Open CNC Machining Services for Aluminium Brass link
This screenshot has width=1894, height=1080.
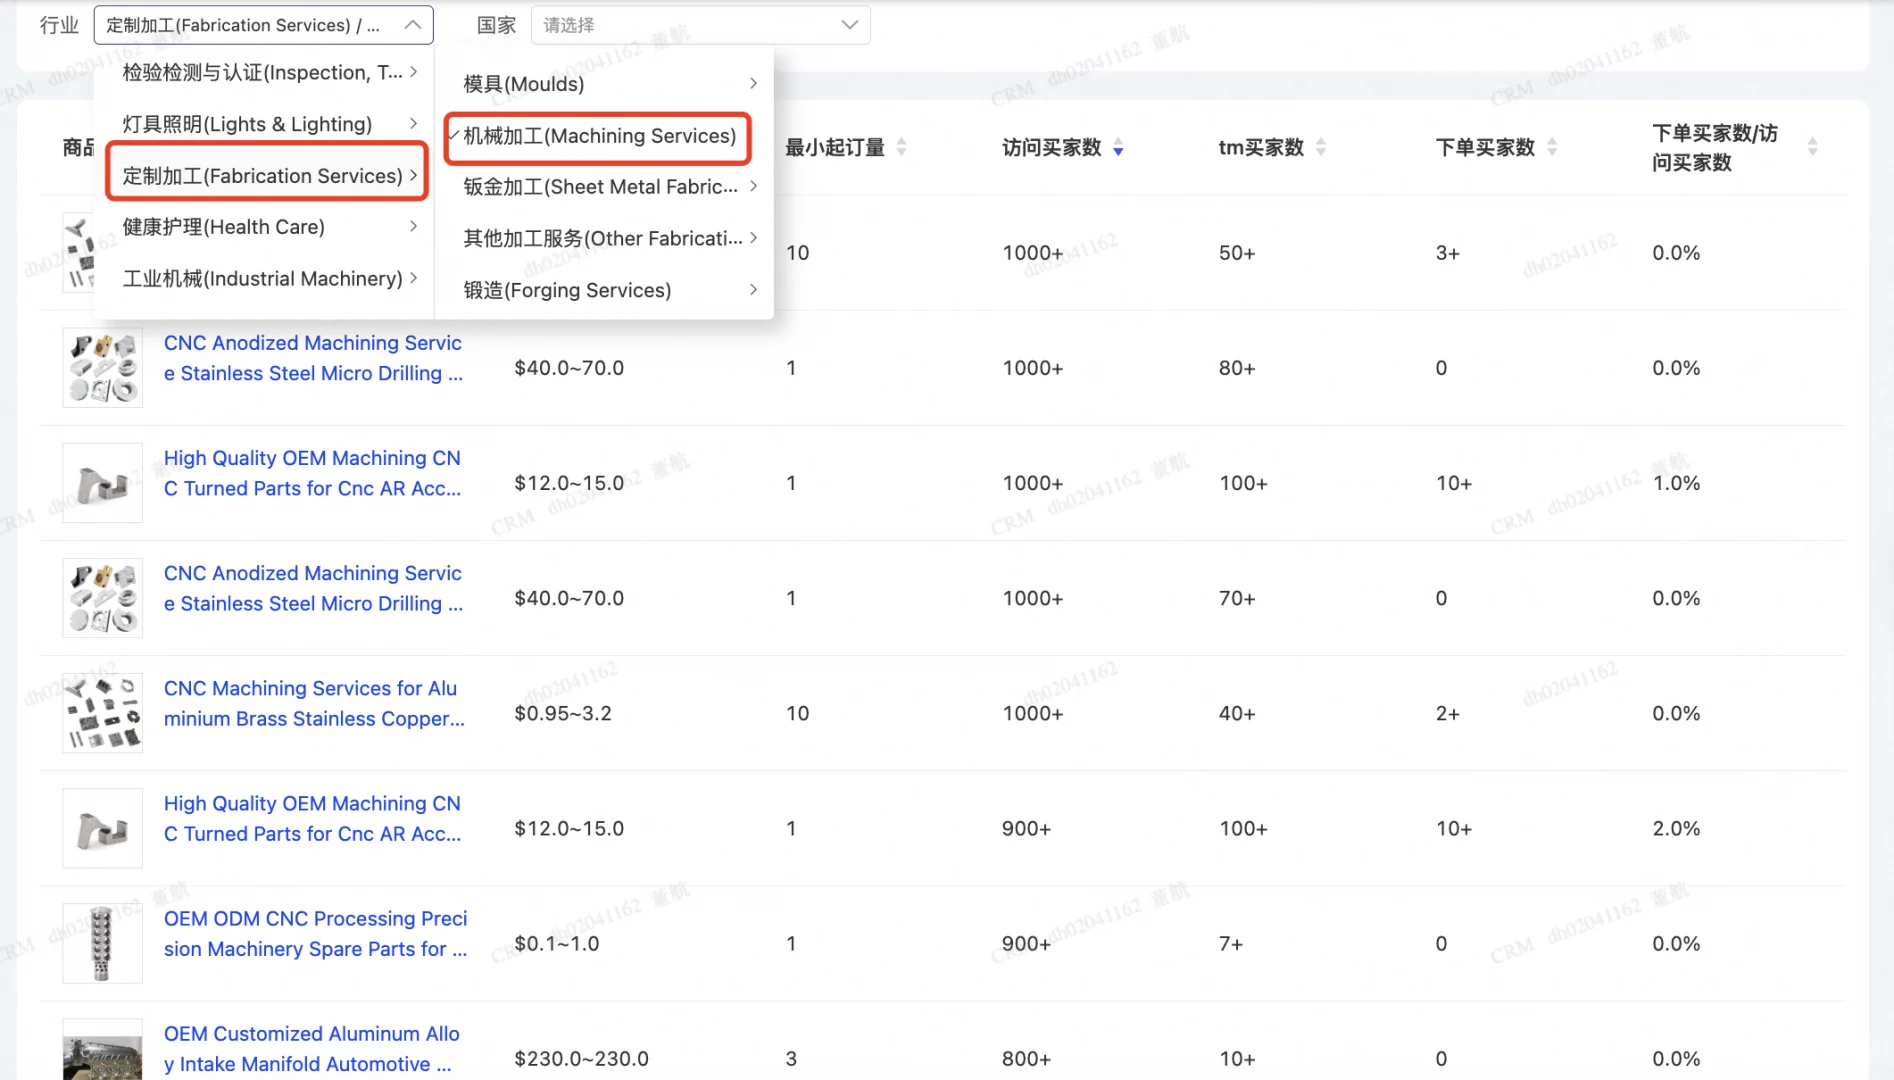click(x=315, y=703)
